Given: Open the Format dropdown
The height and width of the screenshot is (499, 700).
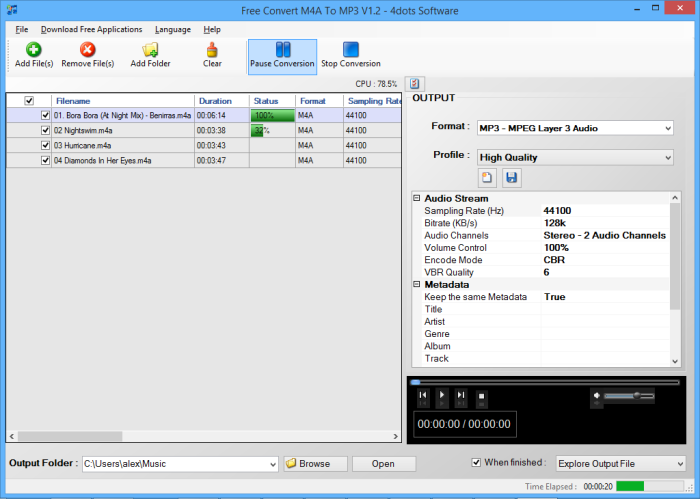Looking at the screenshot, I should click(575, 128).
